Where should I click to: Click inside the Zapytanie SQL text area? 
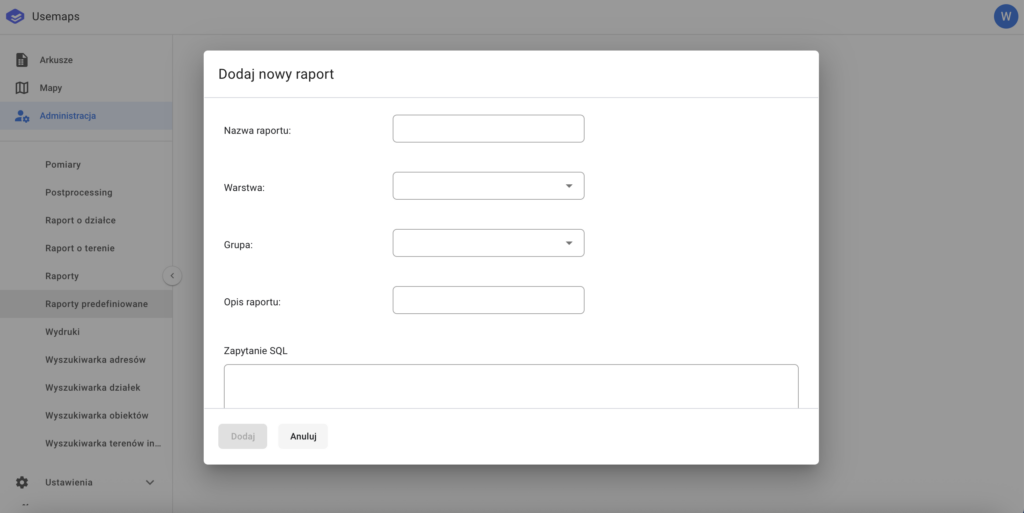(x=510, y=386)
